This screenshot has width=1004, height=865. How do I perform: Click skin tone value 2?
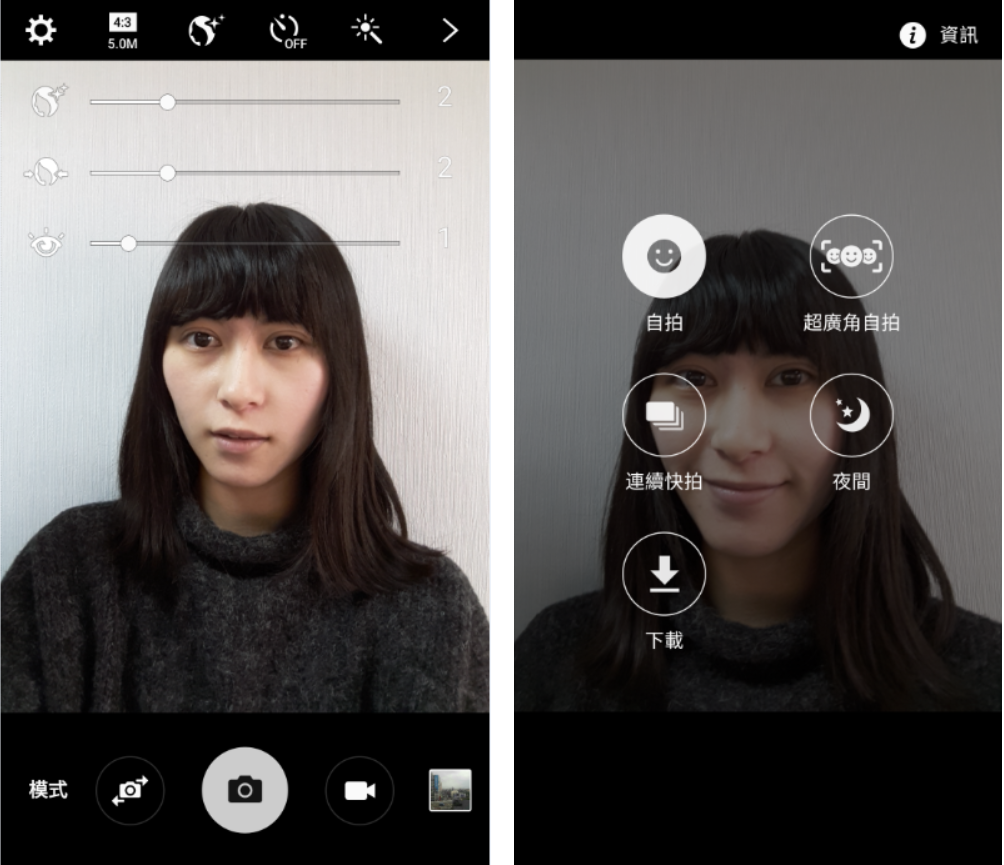[x=445, y=97]
